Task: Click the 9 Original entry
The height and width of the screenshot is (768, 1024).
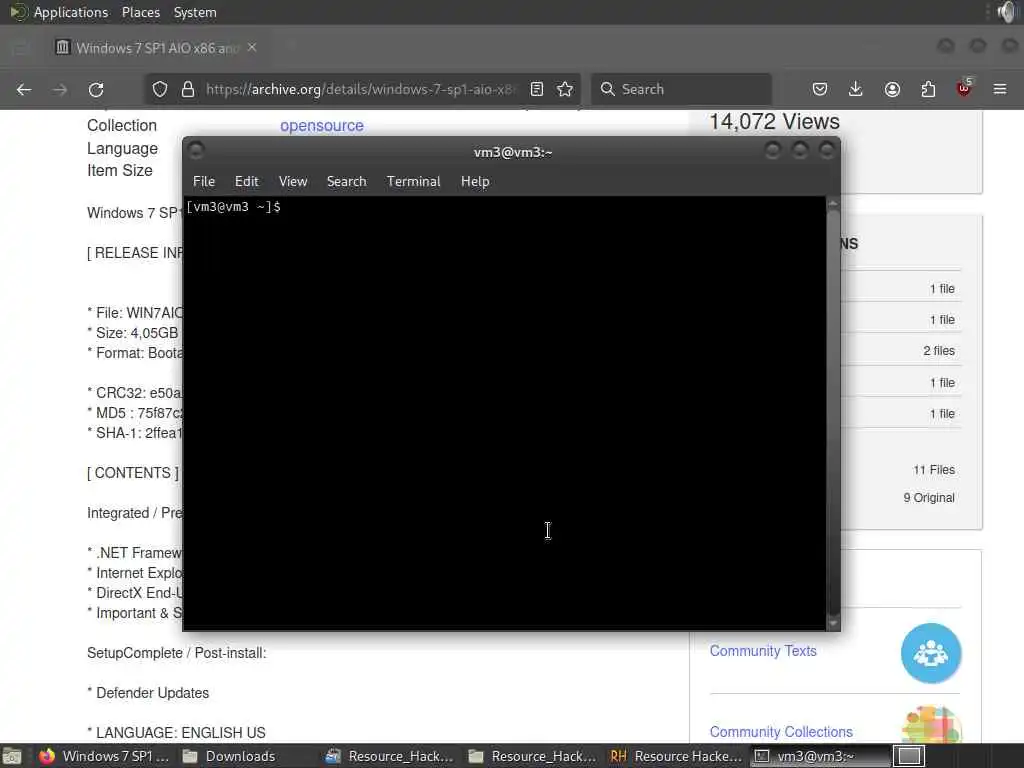Action: point(929,498)
